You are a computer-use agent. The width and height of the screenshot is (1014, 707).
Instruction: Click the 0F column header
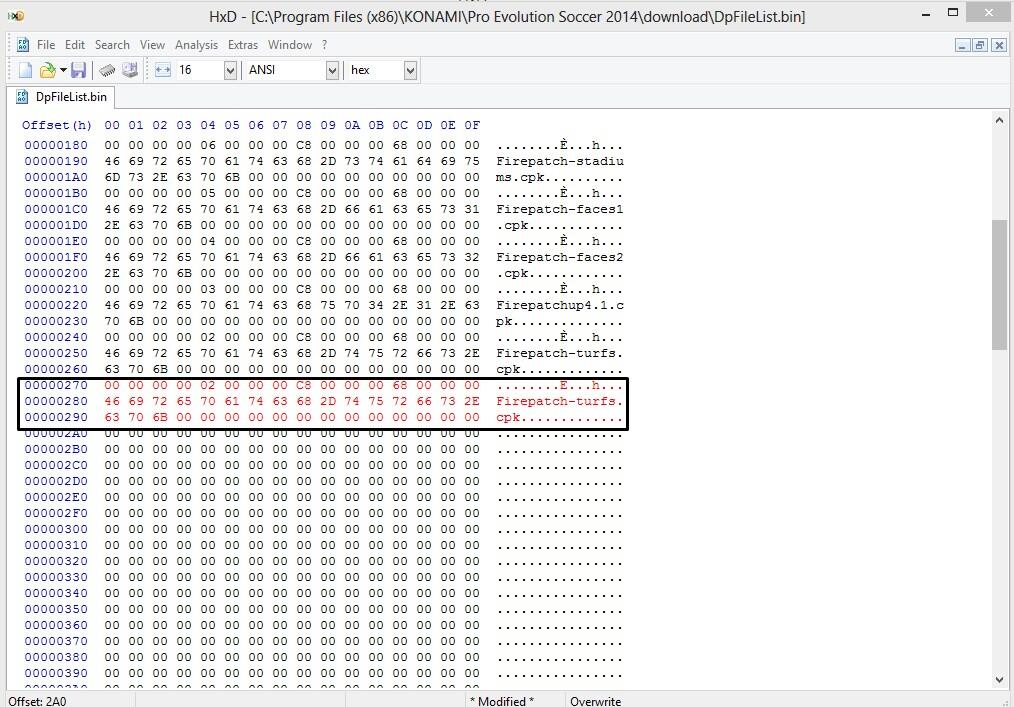click(x=472, y=125)
